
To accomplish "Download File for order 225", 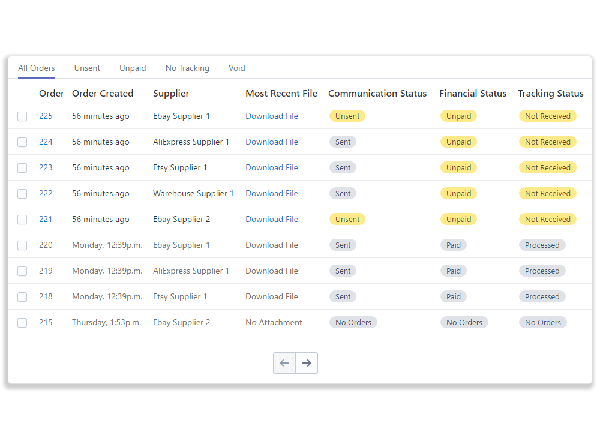I will coord(272,116).
